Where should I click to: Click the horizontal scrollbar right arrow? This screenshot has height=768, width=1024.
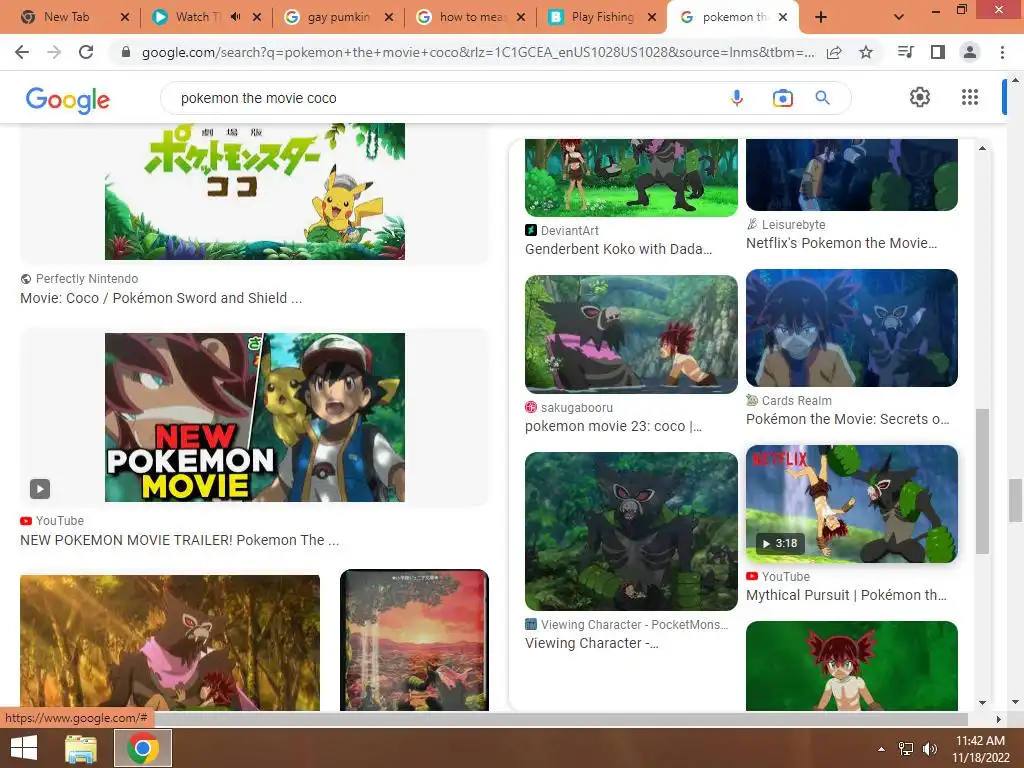[x=998, y=719]
